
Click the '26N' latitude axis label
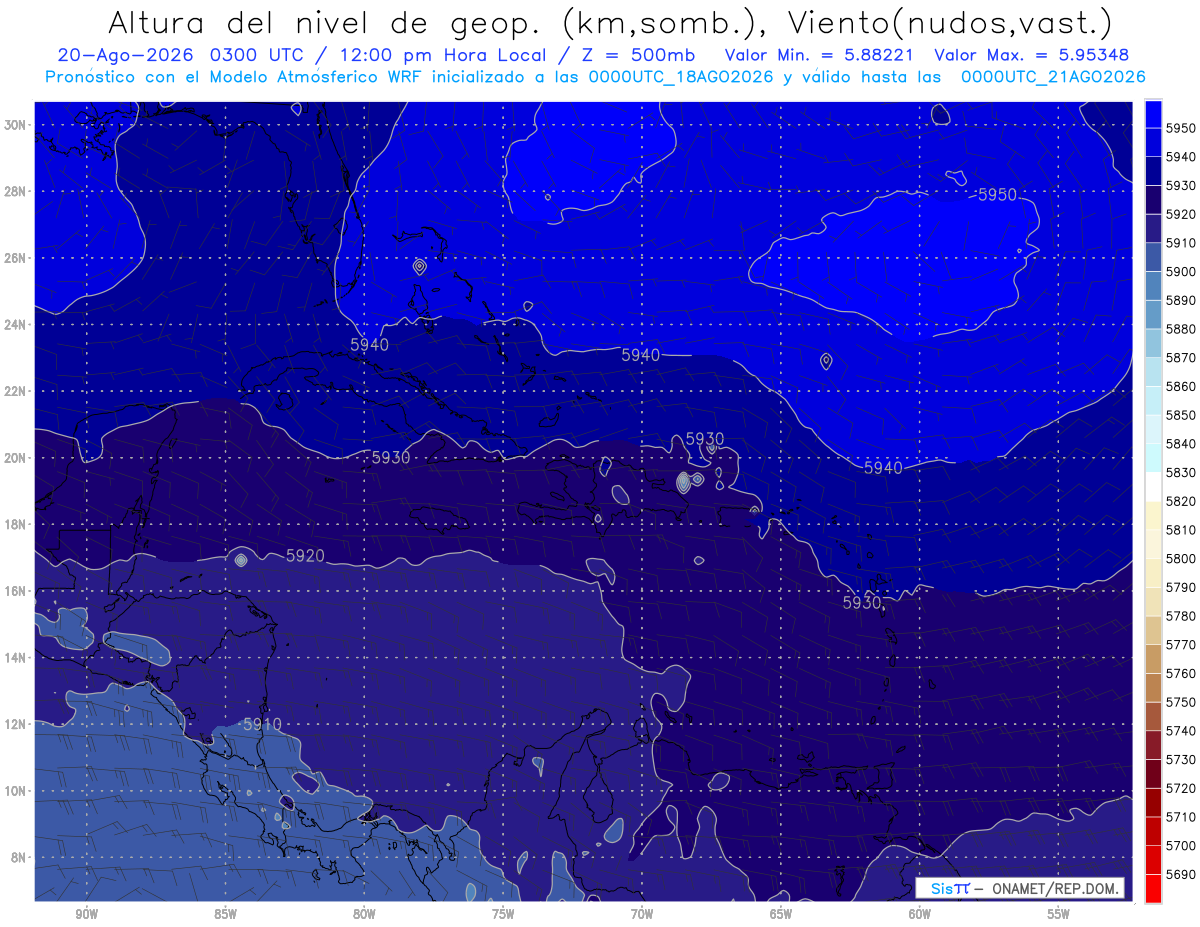pos(15,258)
